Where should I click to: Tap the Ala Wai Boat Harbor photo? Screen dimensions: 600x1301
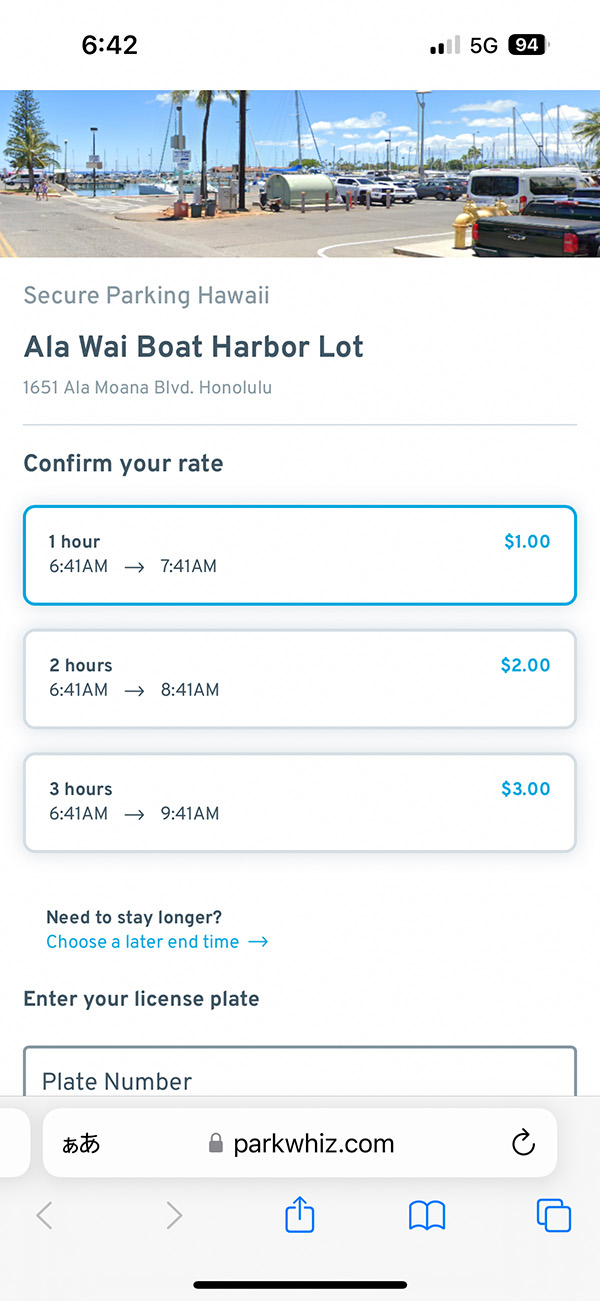click(x=300, y=173)
